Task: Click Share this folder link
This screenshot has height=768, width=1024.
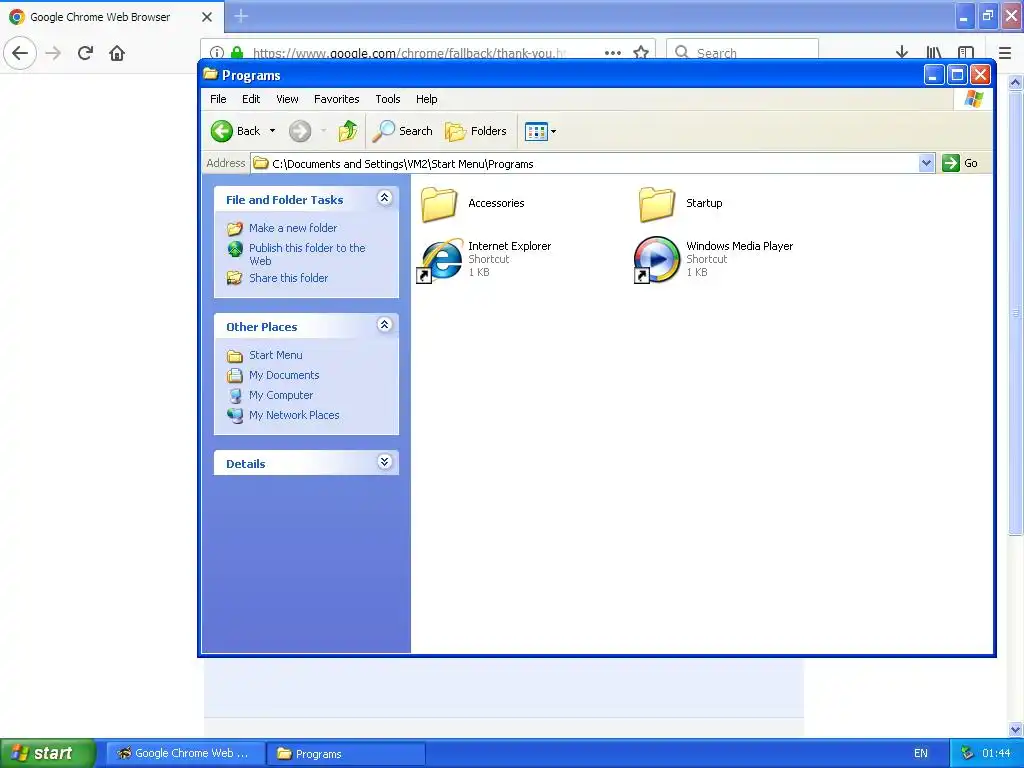Action: point(288,278)
